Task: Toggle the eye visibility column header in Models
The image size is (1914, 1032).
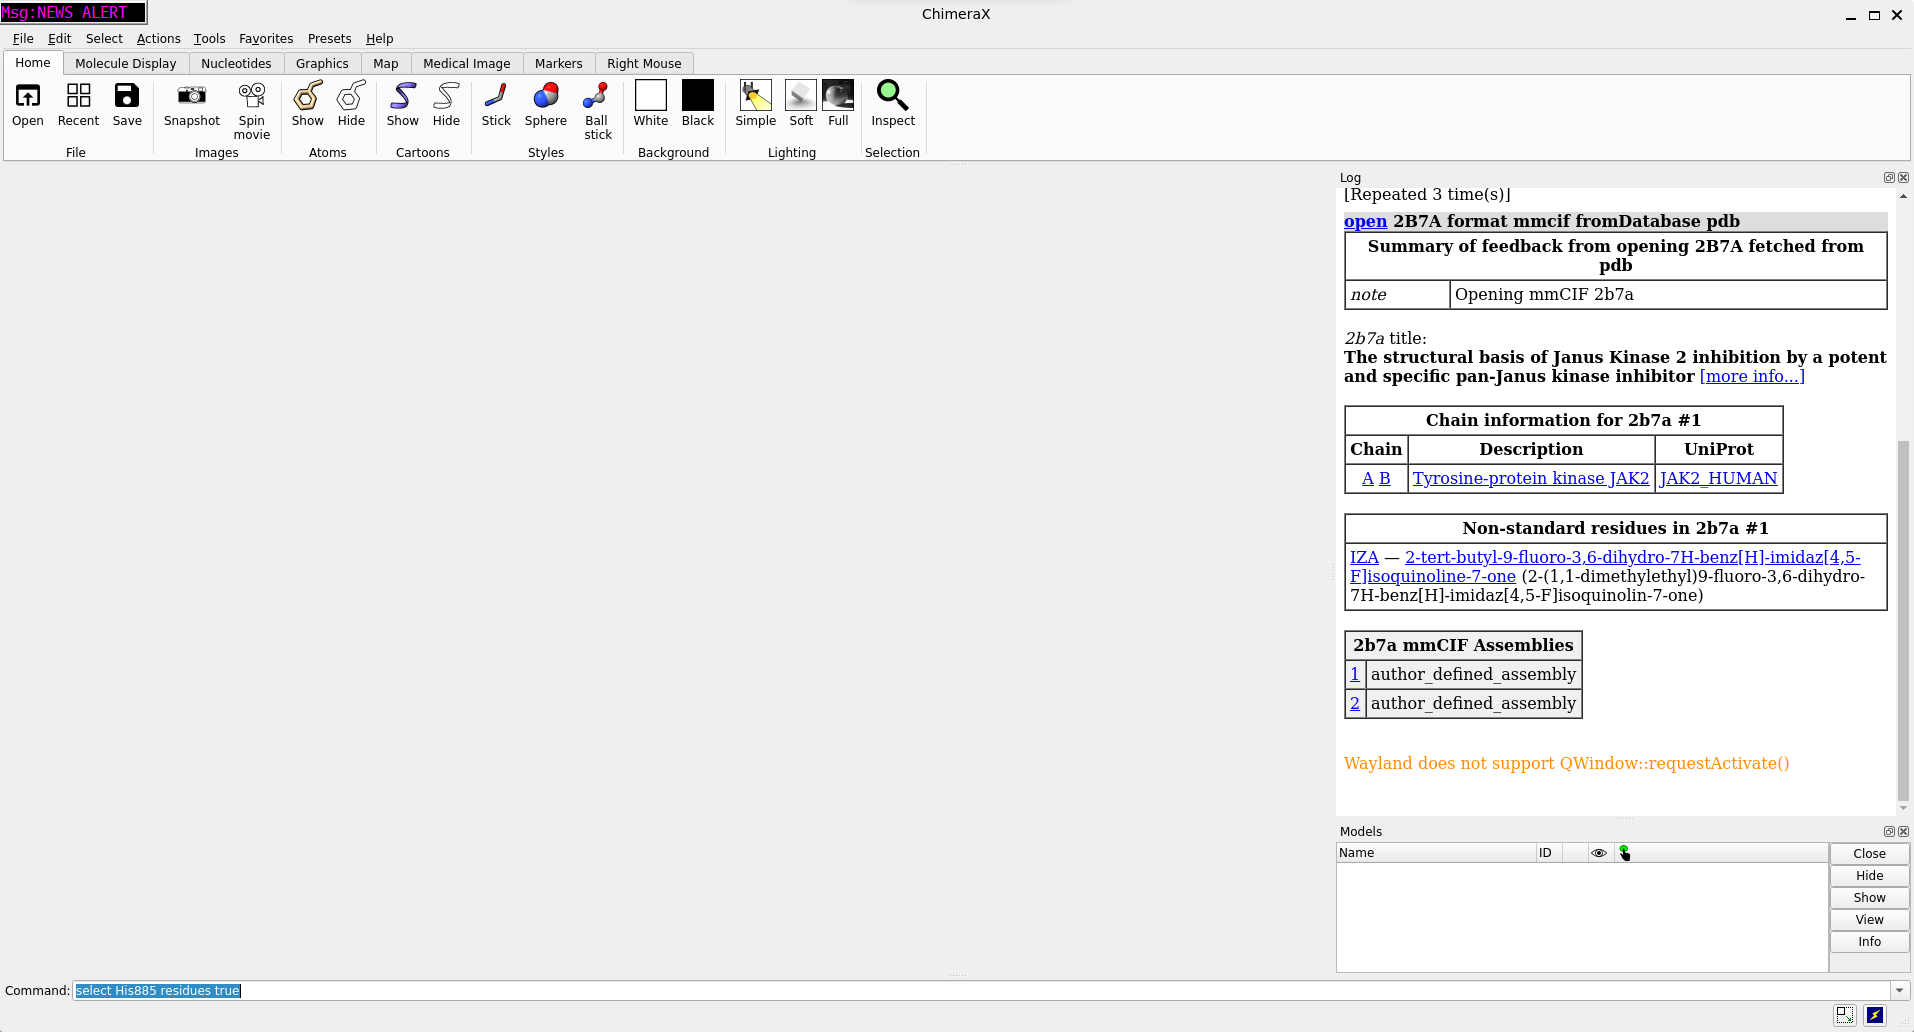Action: point(1597,853)
